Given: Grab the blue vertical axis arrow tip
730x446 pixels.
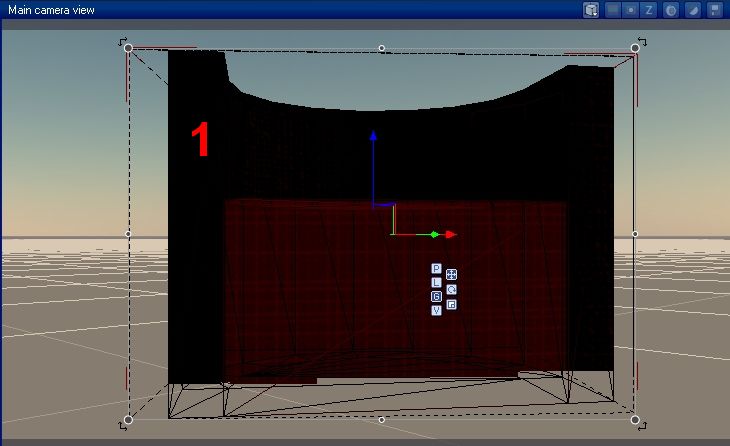Looking at the screenshot, I should point(373,135).
